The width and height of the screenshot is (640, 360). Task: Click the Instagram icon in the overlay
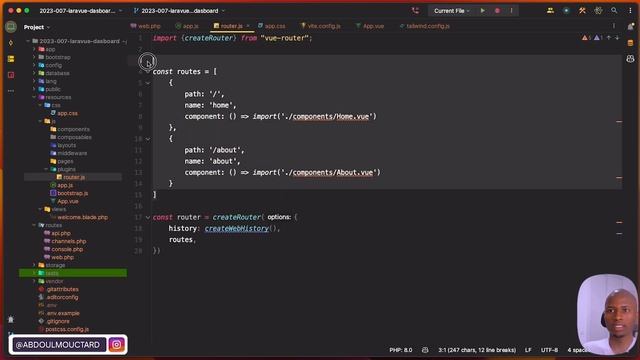[x=116, y=344]
